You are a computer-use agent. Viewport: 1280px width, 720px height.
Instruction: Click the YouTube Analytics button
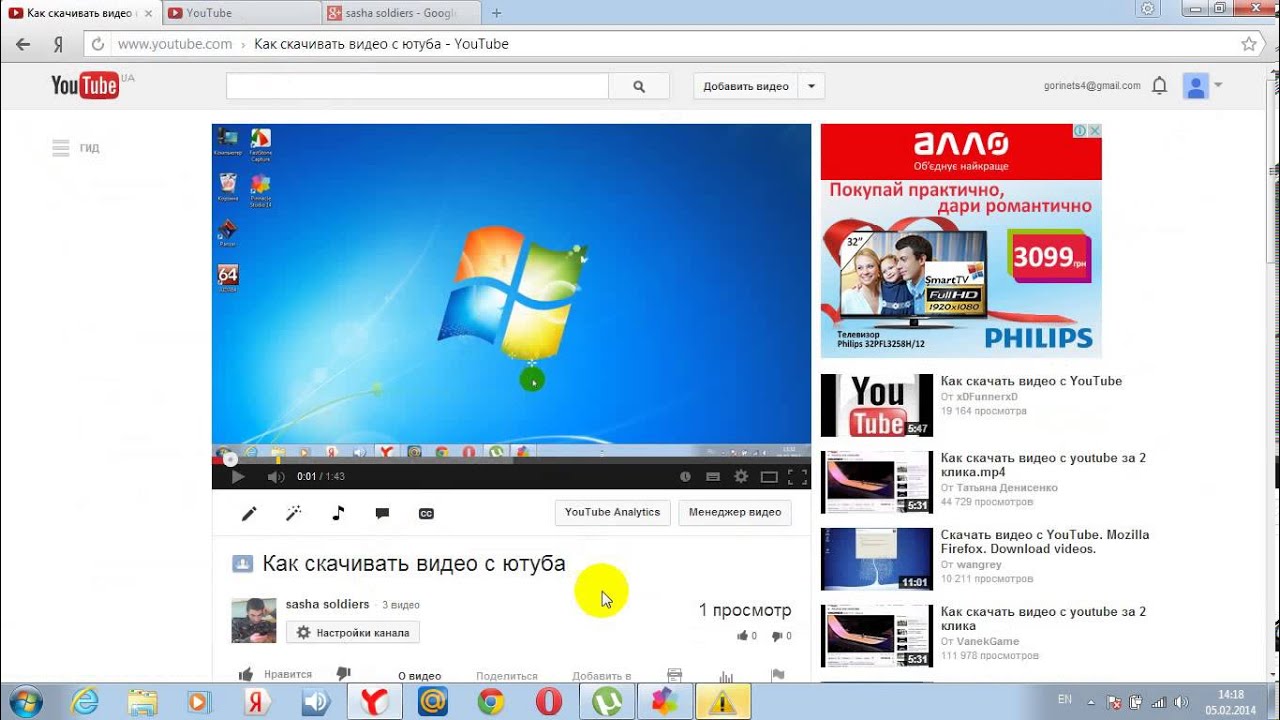point(613,512)
